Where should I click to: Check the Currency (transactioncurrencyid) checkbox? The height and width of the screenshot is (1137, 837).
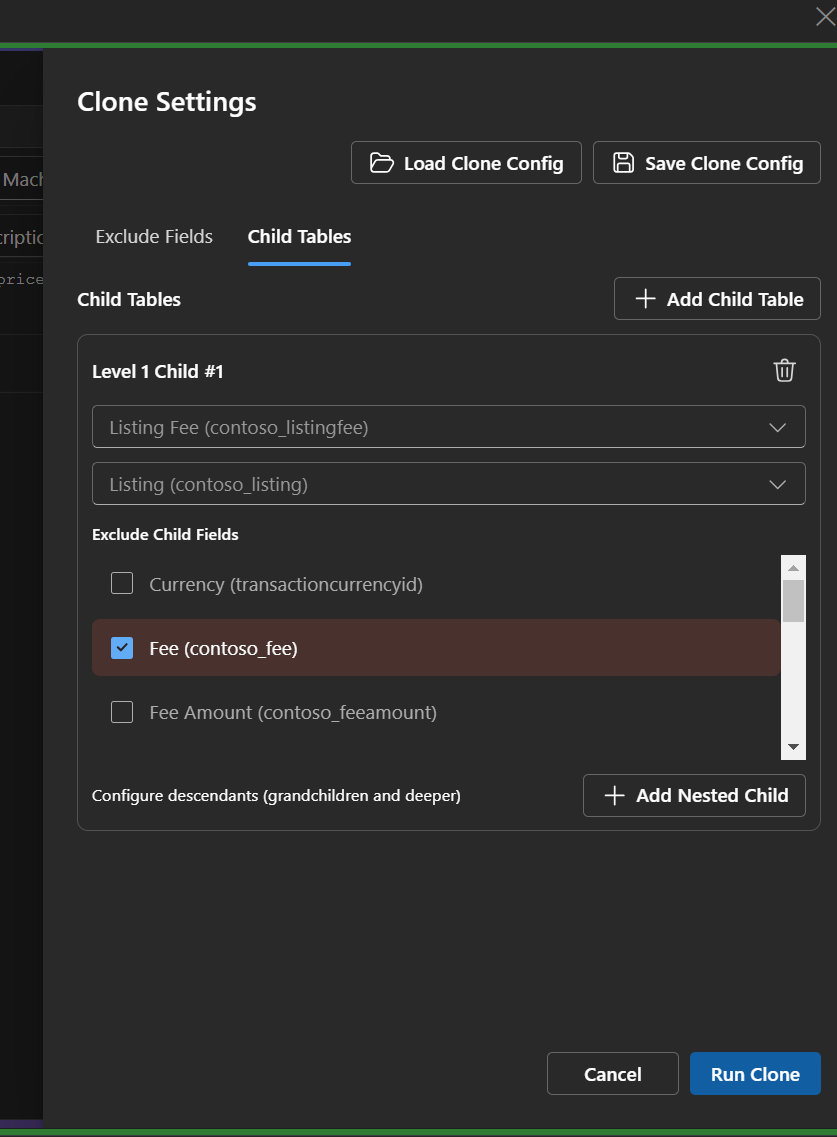(122, 584)
